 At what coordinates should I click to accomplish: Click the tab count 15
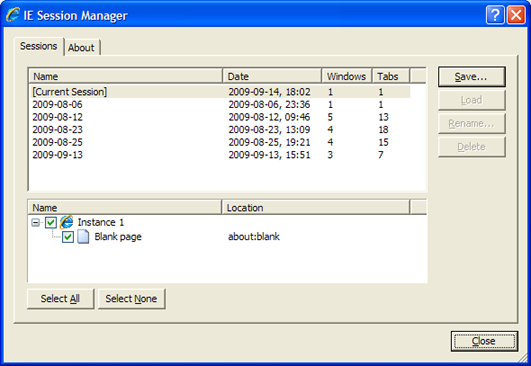click(x=383, y=142)
